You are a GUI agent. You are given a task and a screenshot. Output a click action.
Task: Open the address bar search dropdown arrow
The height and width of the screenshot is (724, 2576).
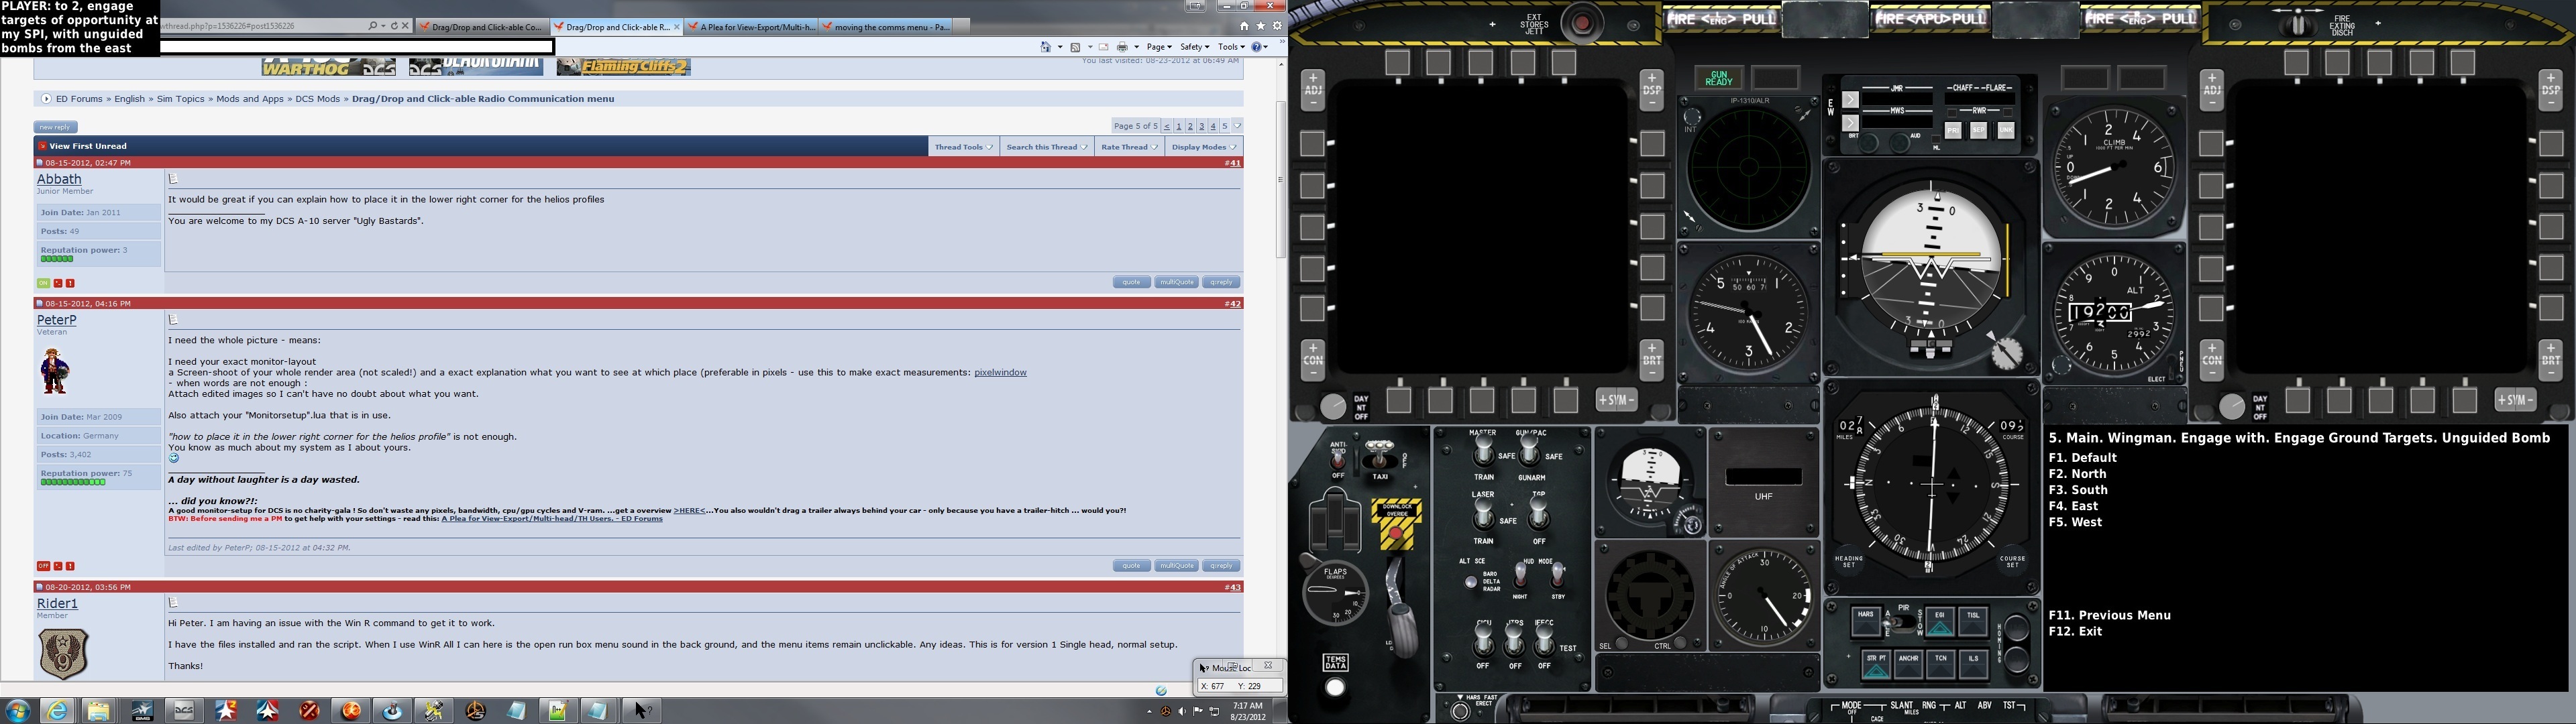tap(384, 26)
